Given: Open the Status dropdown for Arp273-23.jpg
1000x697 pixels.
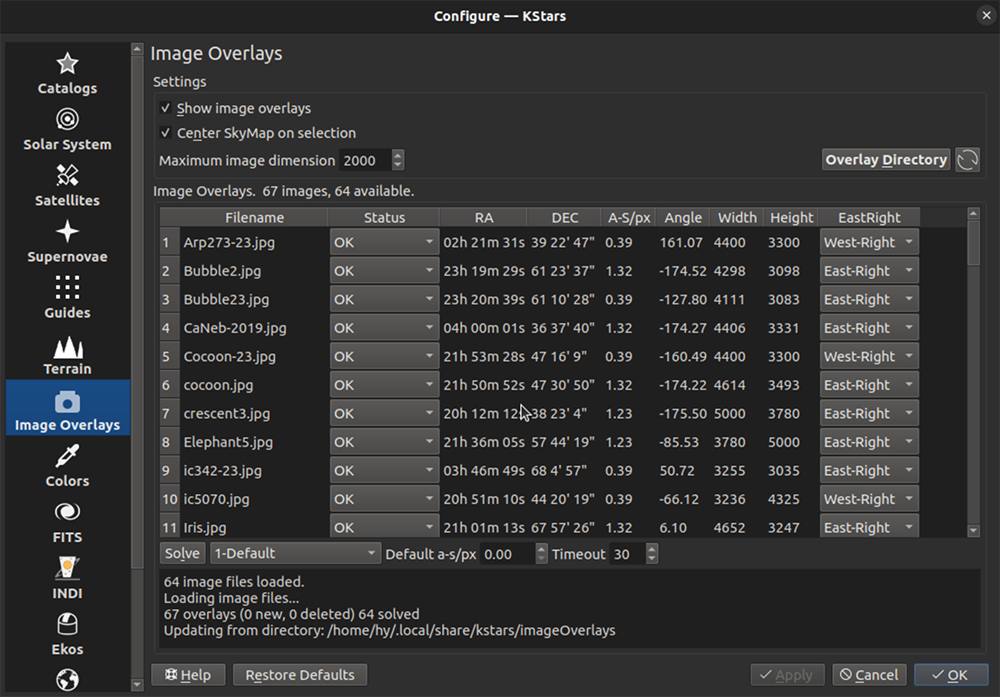Looking at the screenshot, I should pyautogui.click(x=384, y=241).
